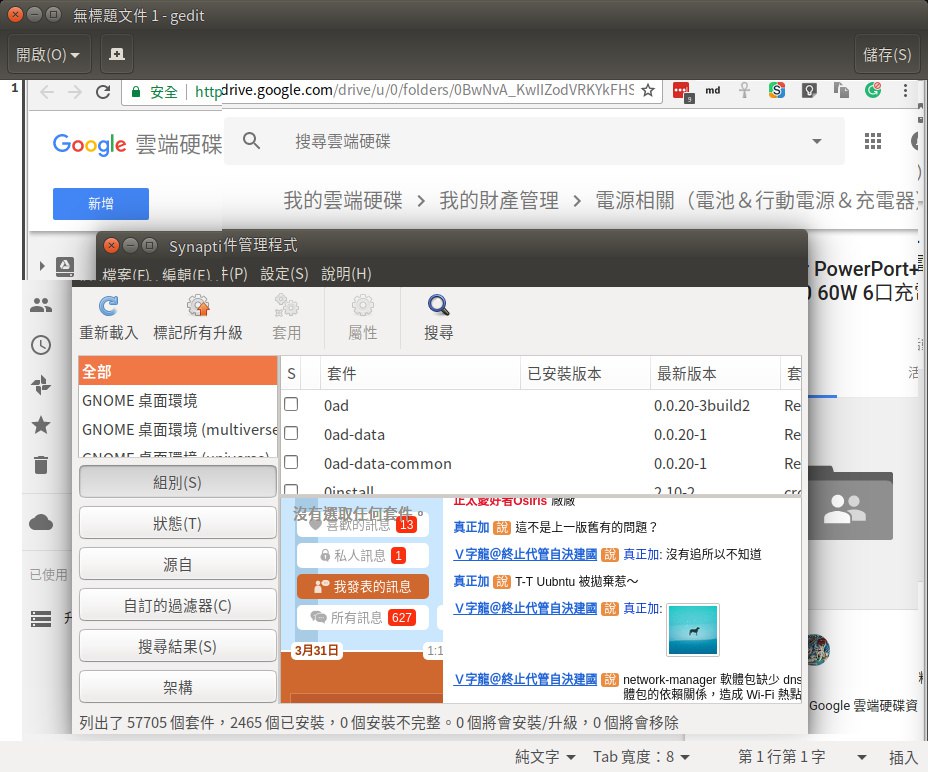Click Synaptic 源自 filter button

point(178,564)
